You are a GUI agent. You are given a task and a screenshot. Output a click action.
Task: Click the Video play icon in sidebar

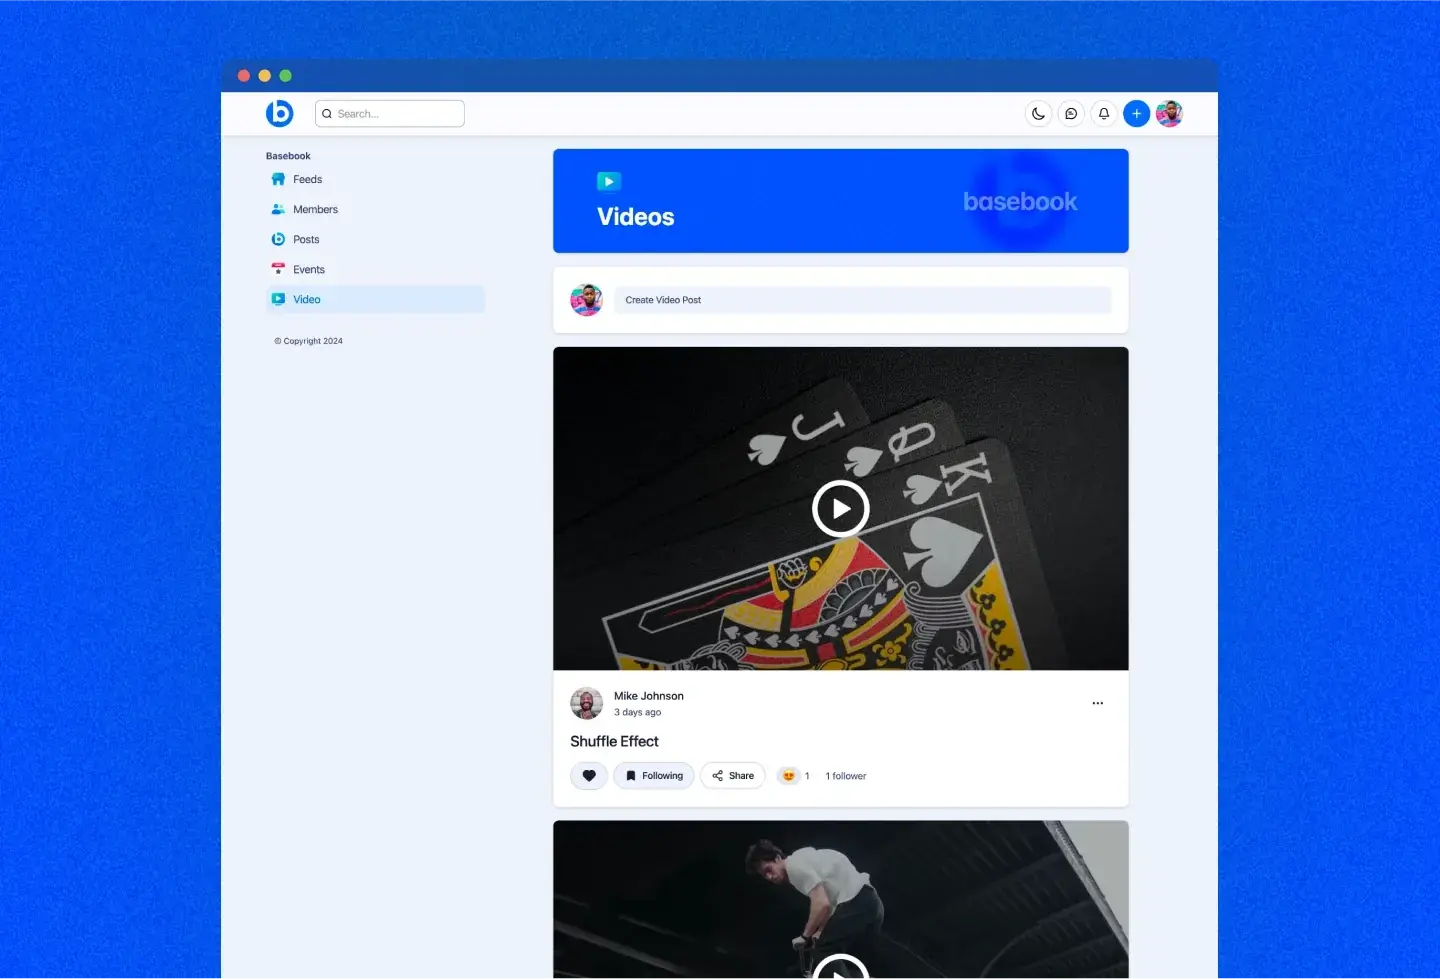[x=278, y=299]
